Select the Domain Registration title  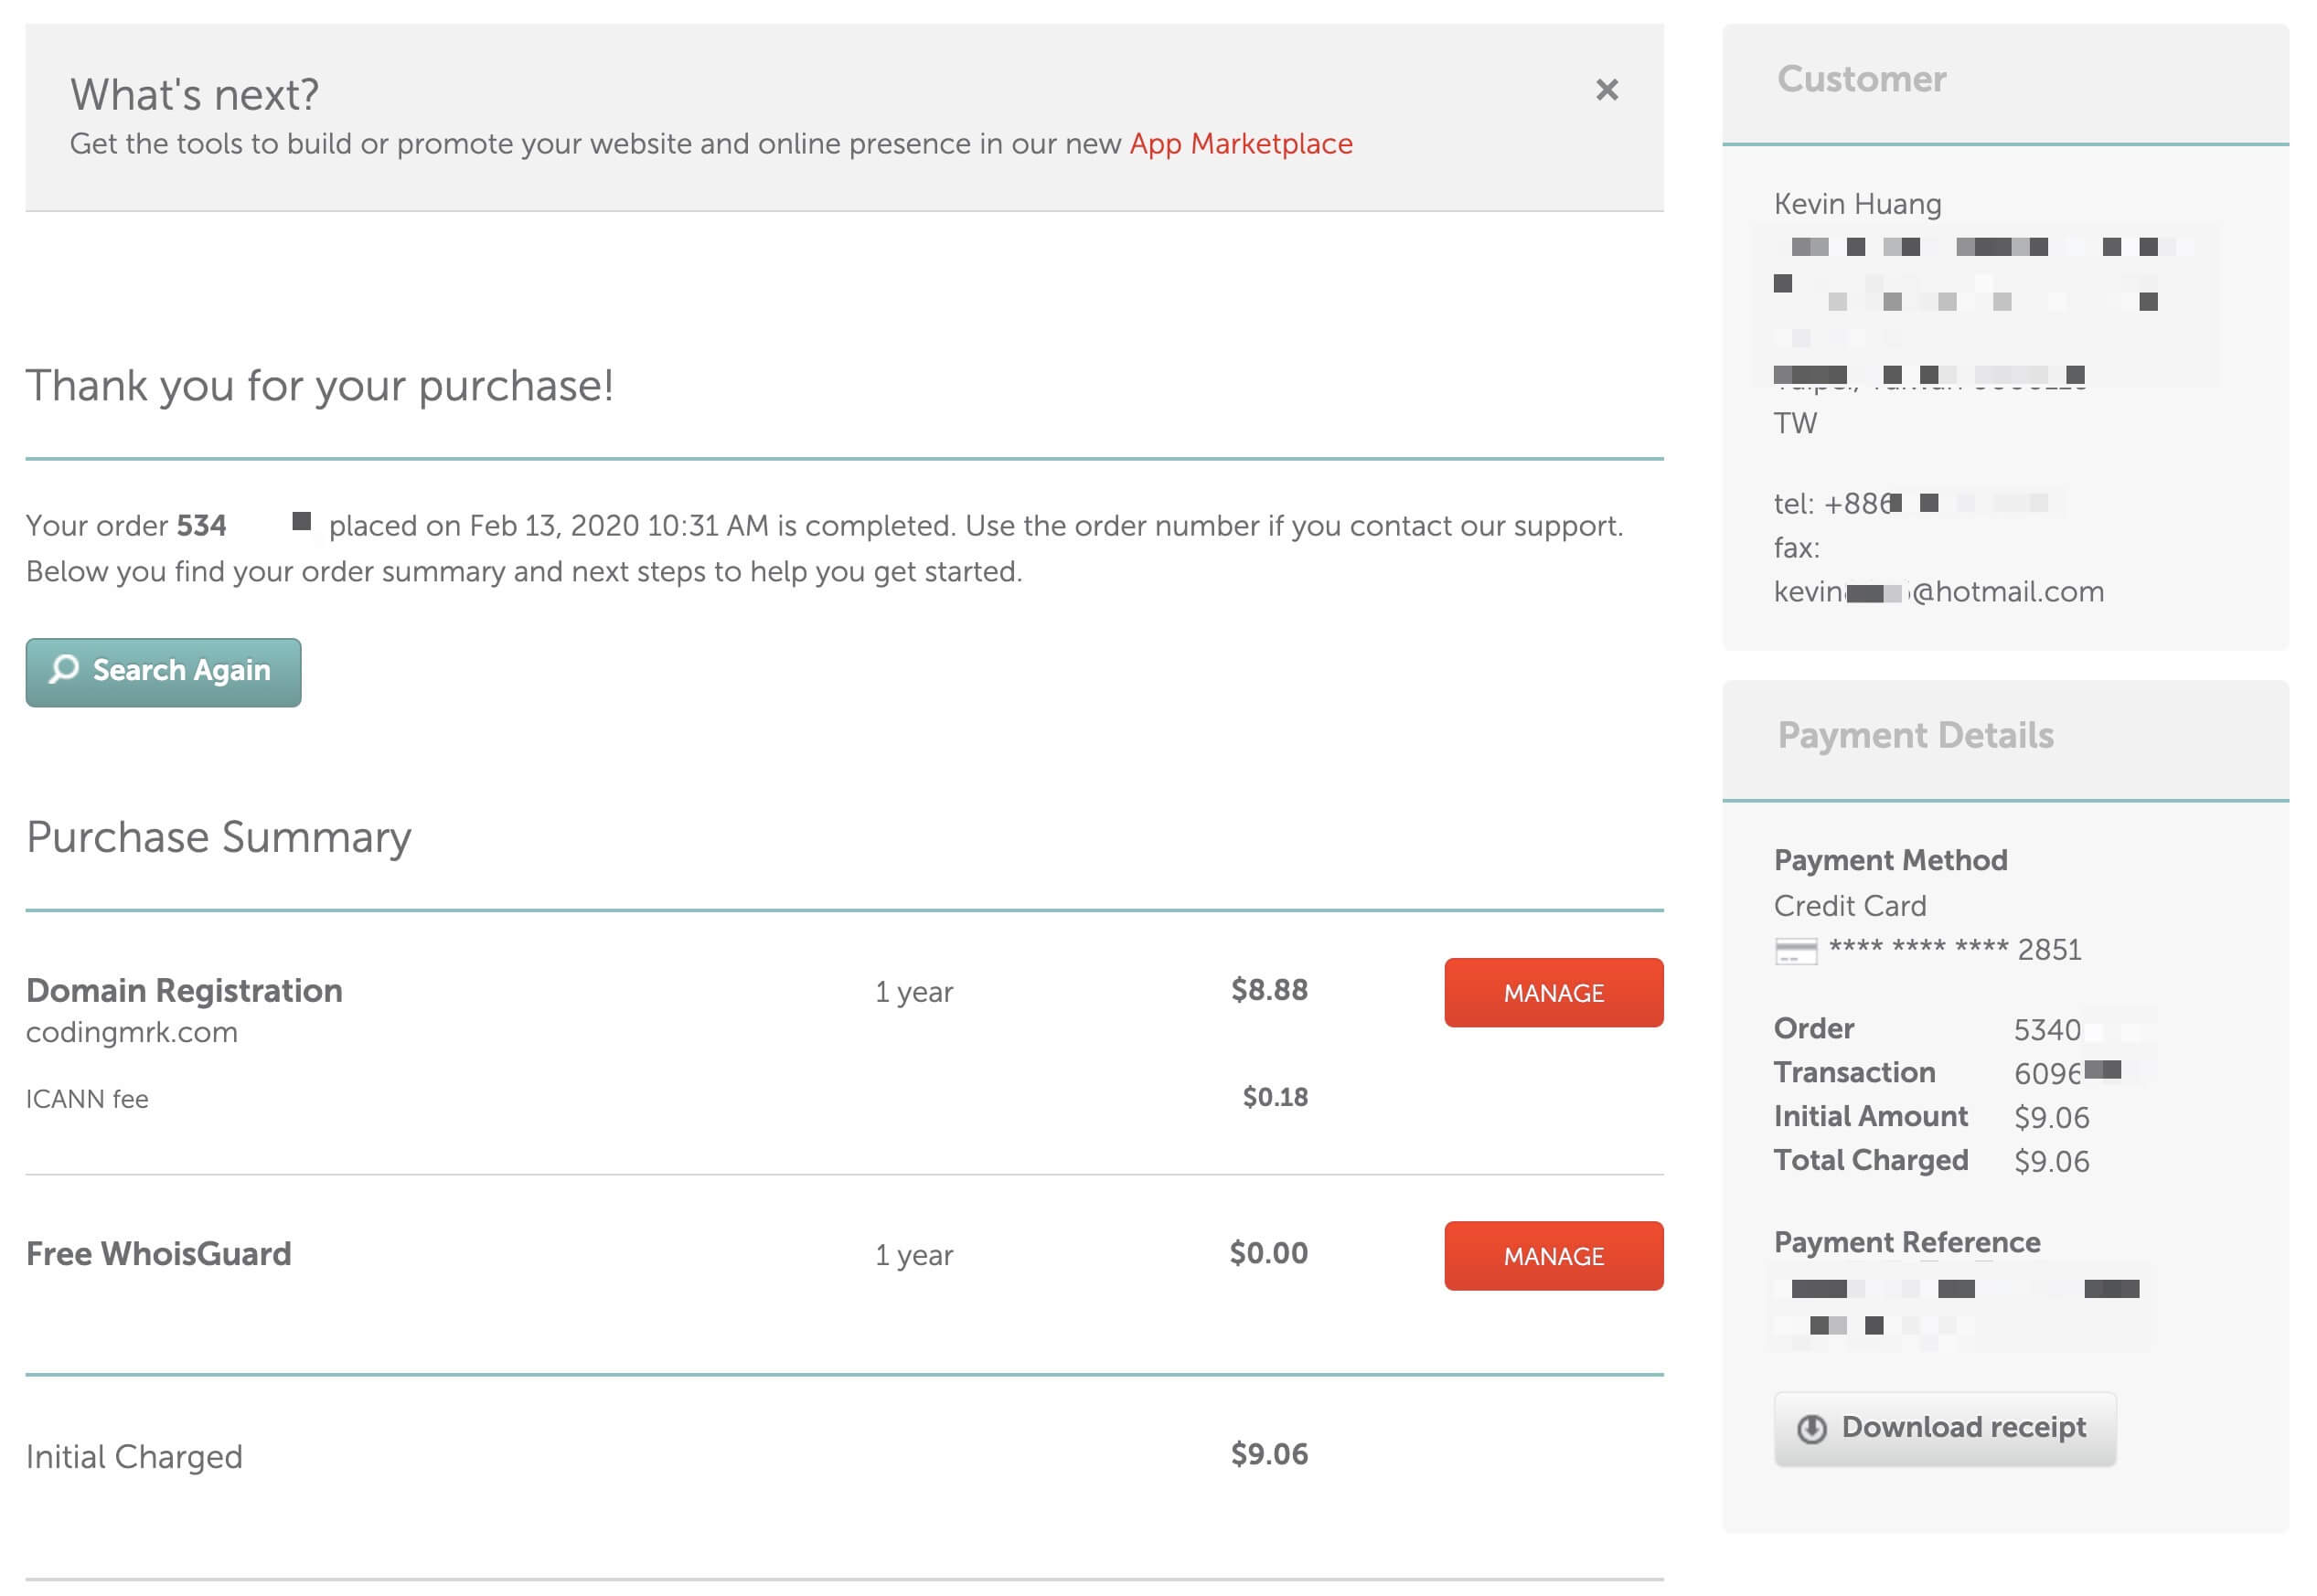tap(184, 990)
